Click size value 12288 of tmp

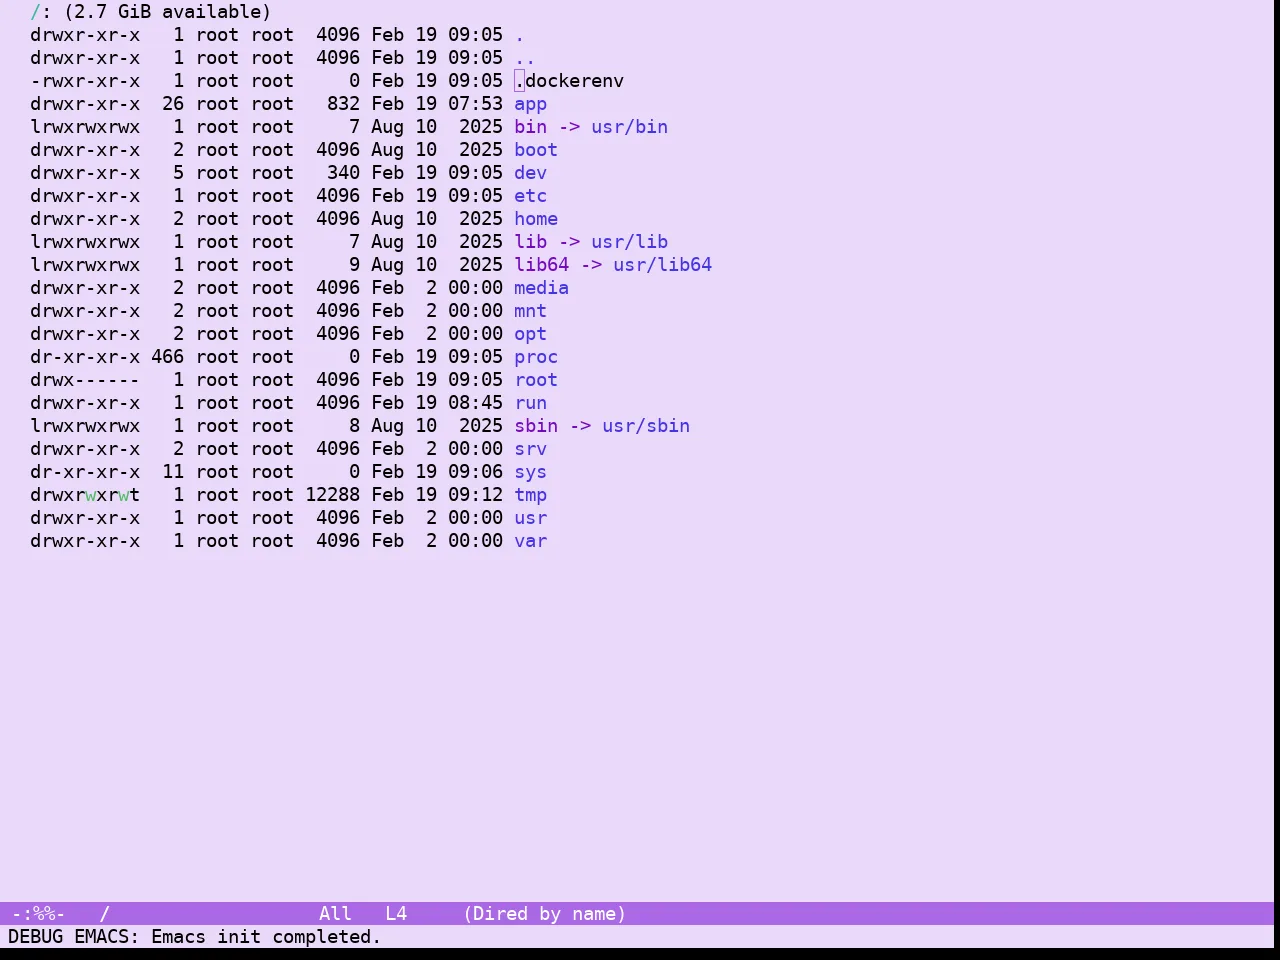tap(332, 495)
